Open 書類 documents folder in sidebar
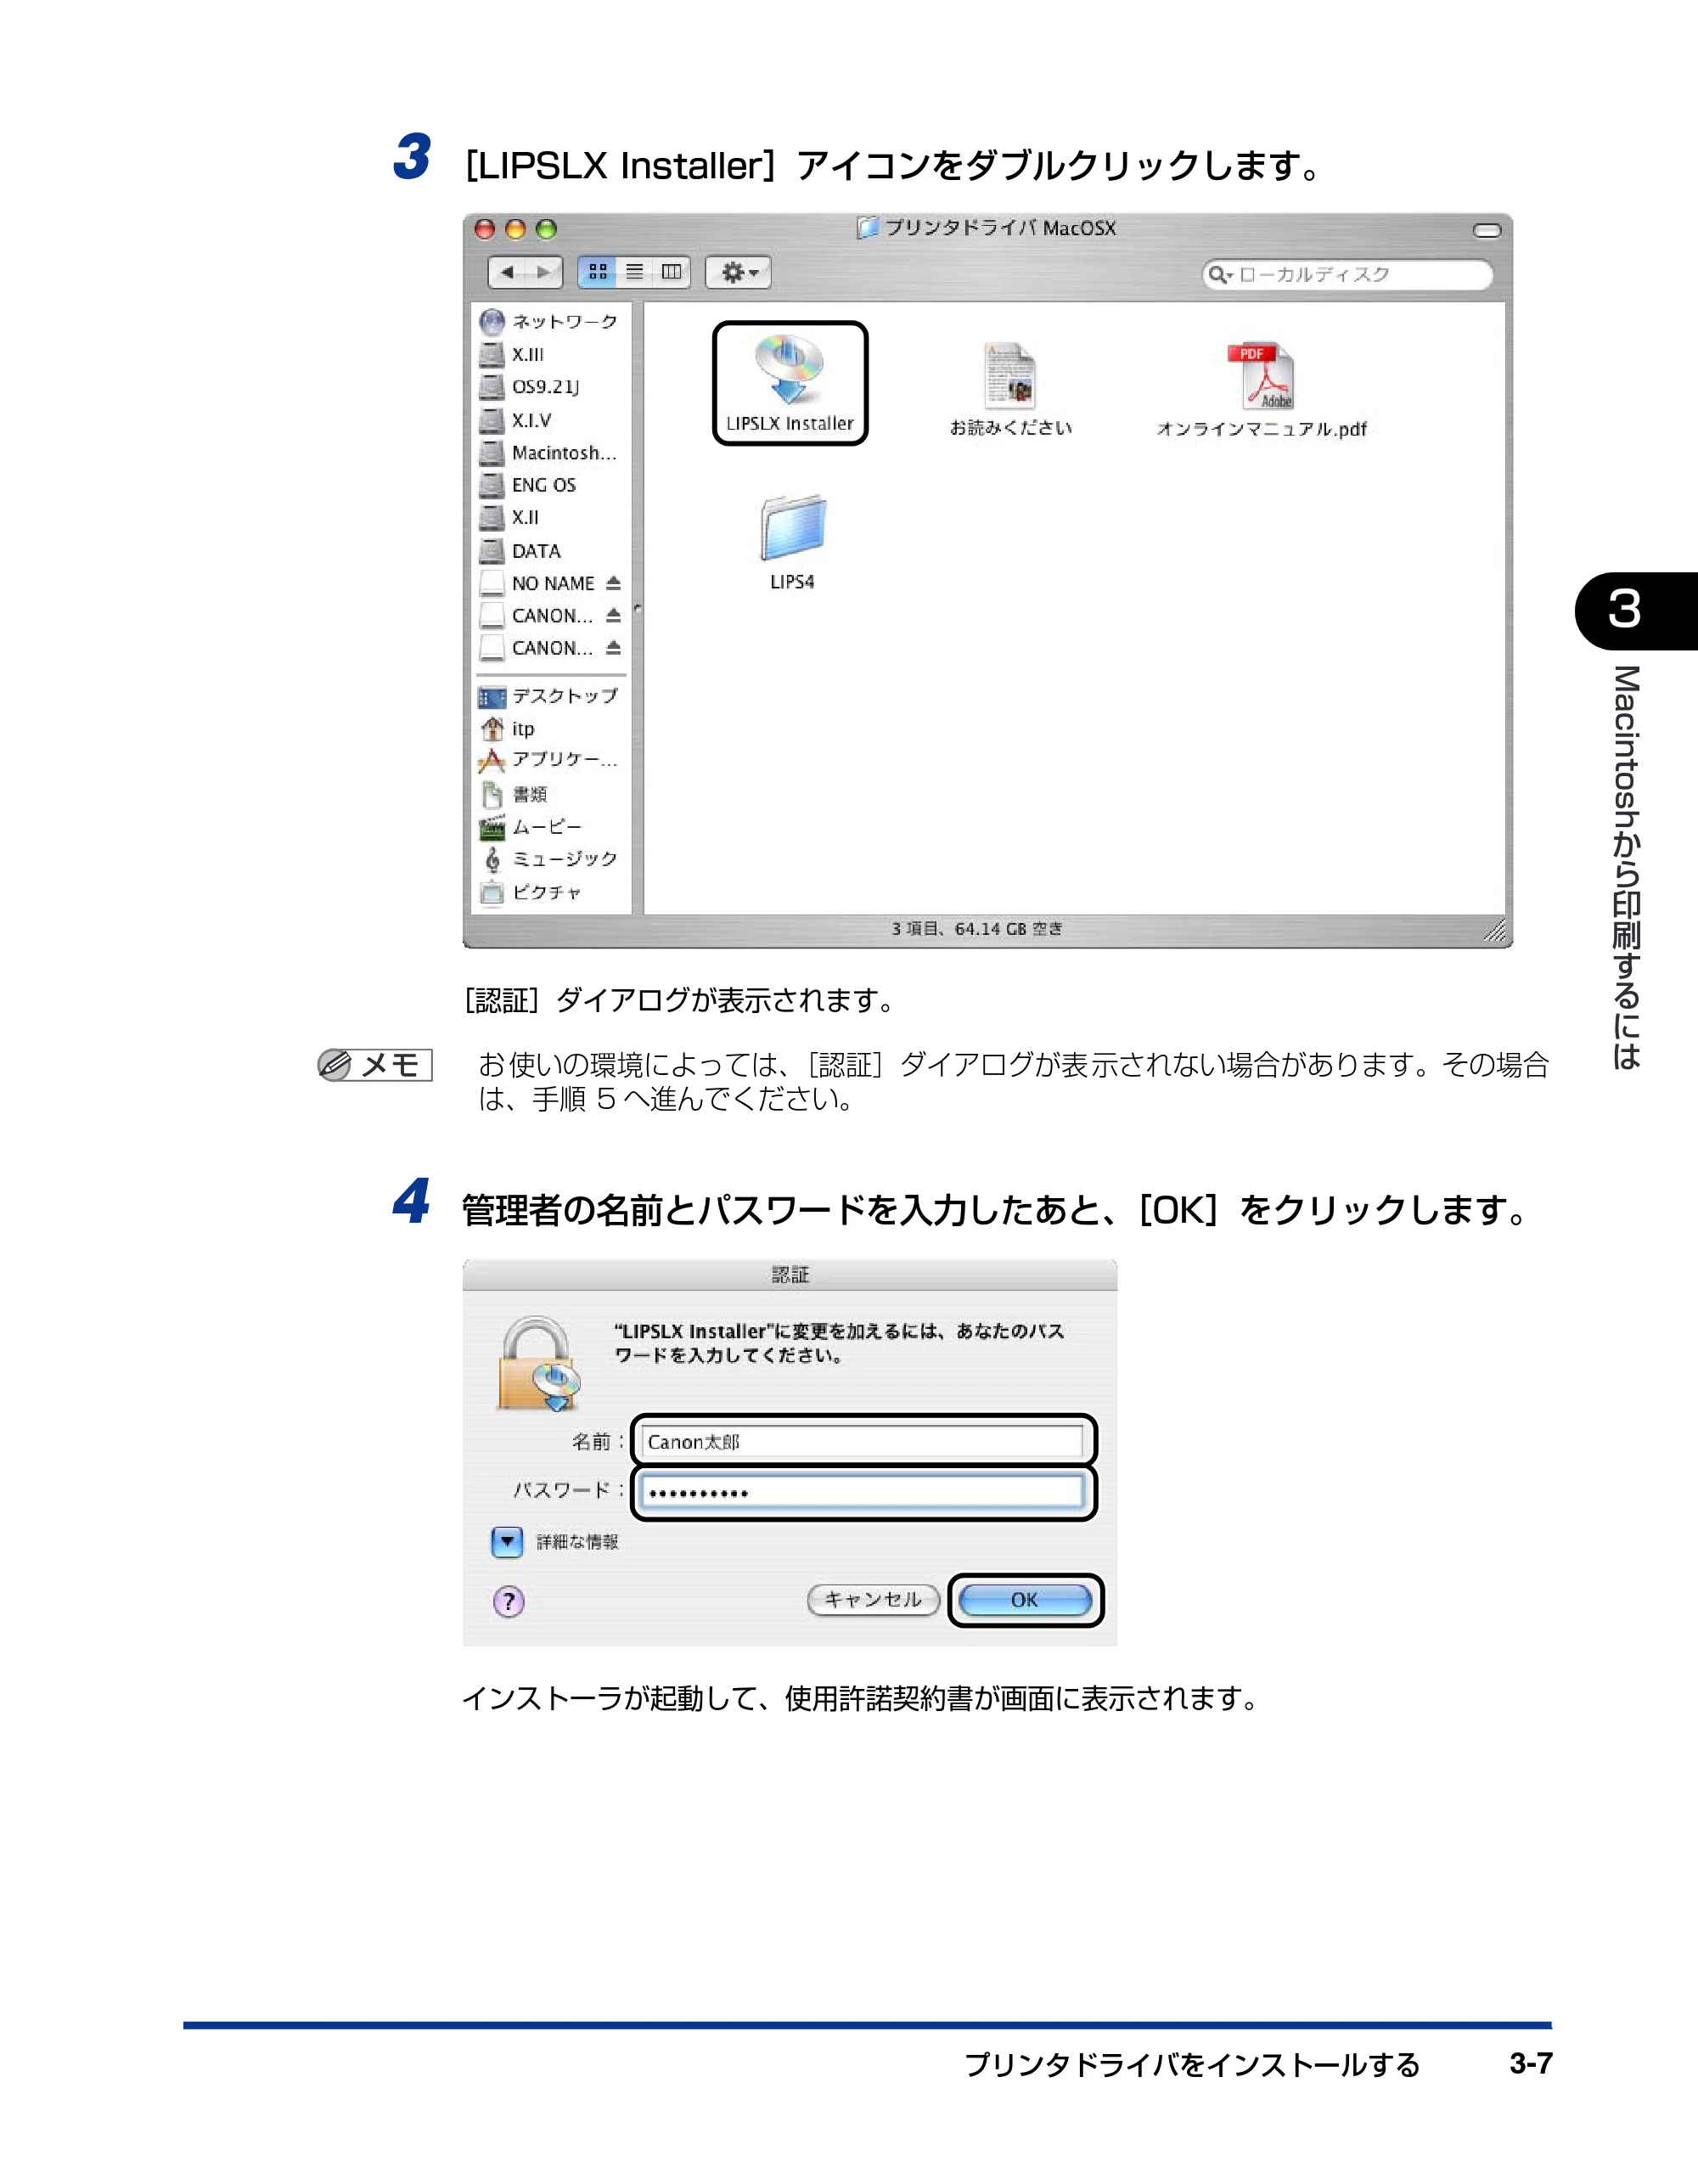 coord(514,794)
